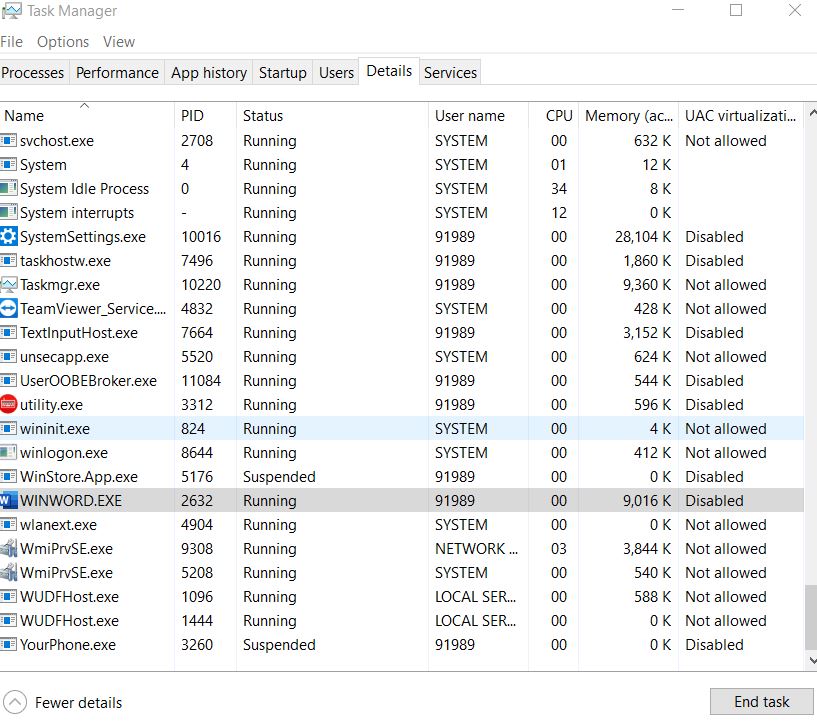Select the wininit.exe process name
Image resolution: width=817 pixels, height=721 pixels.
tap(55, 429)
